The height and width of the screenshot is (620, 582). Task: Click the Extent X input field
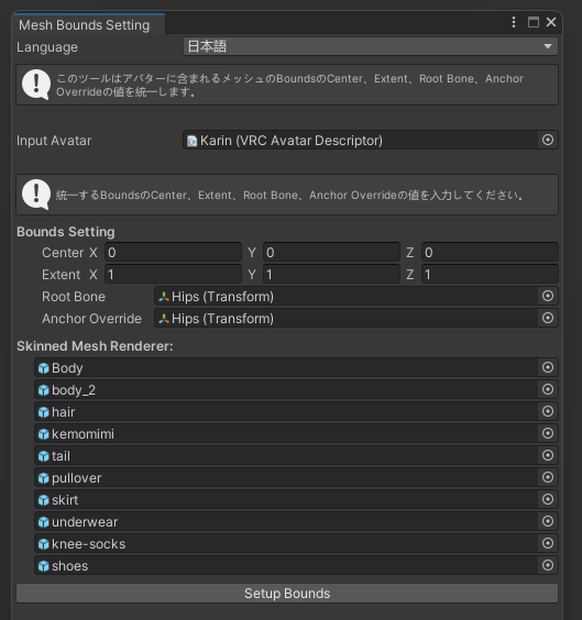pyautogui.click(x=173, y=274)
